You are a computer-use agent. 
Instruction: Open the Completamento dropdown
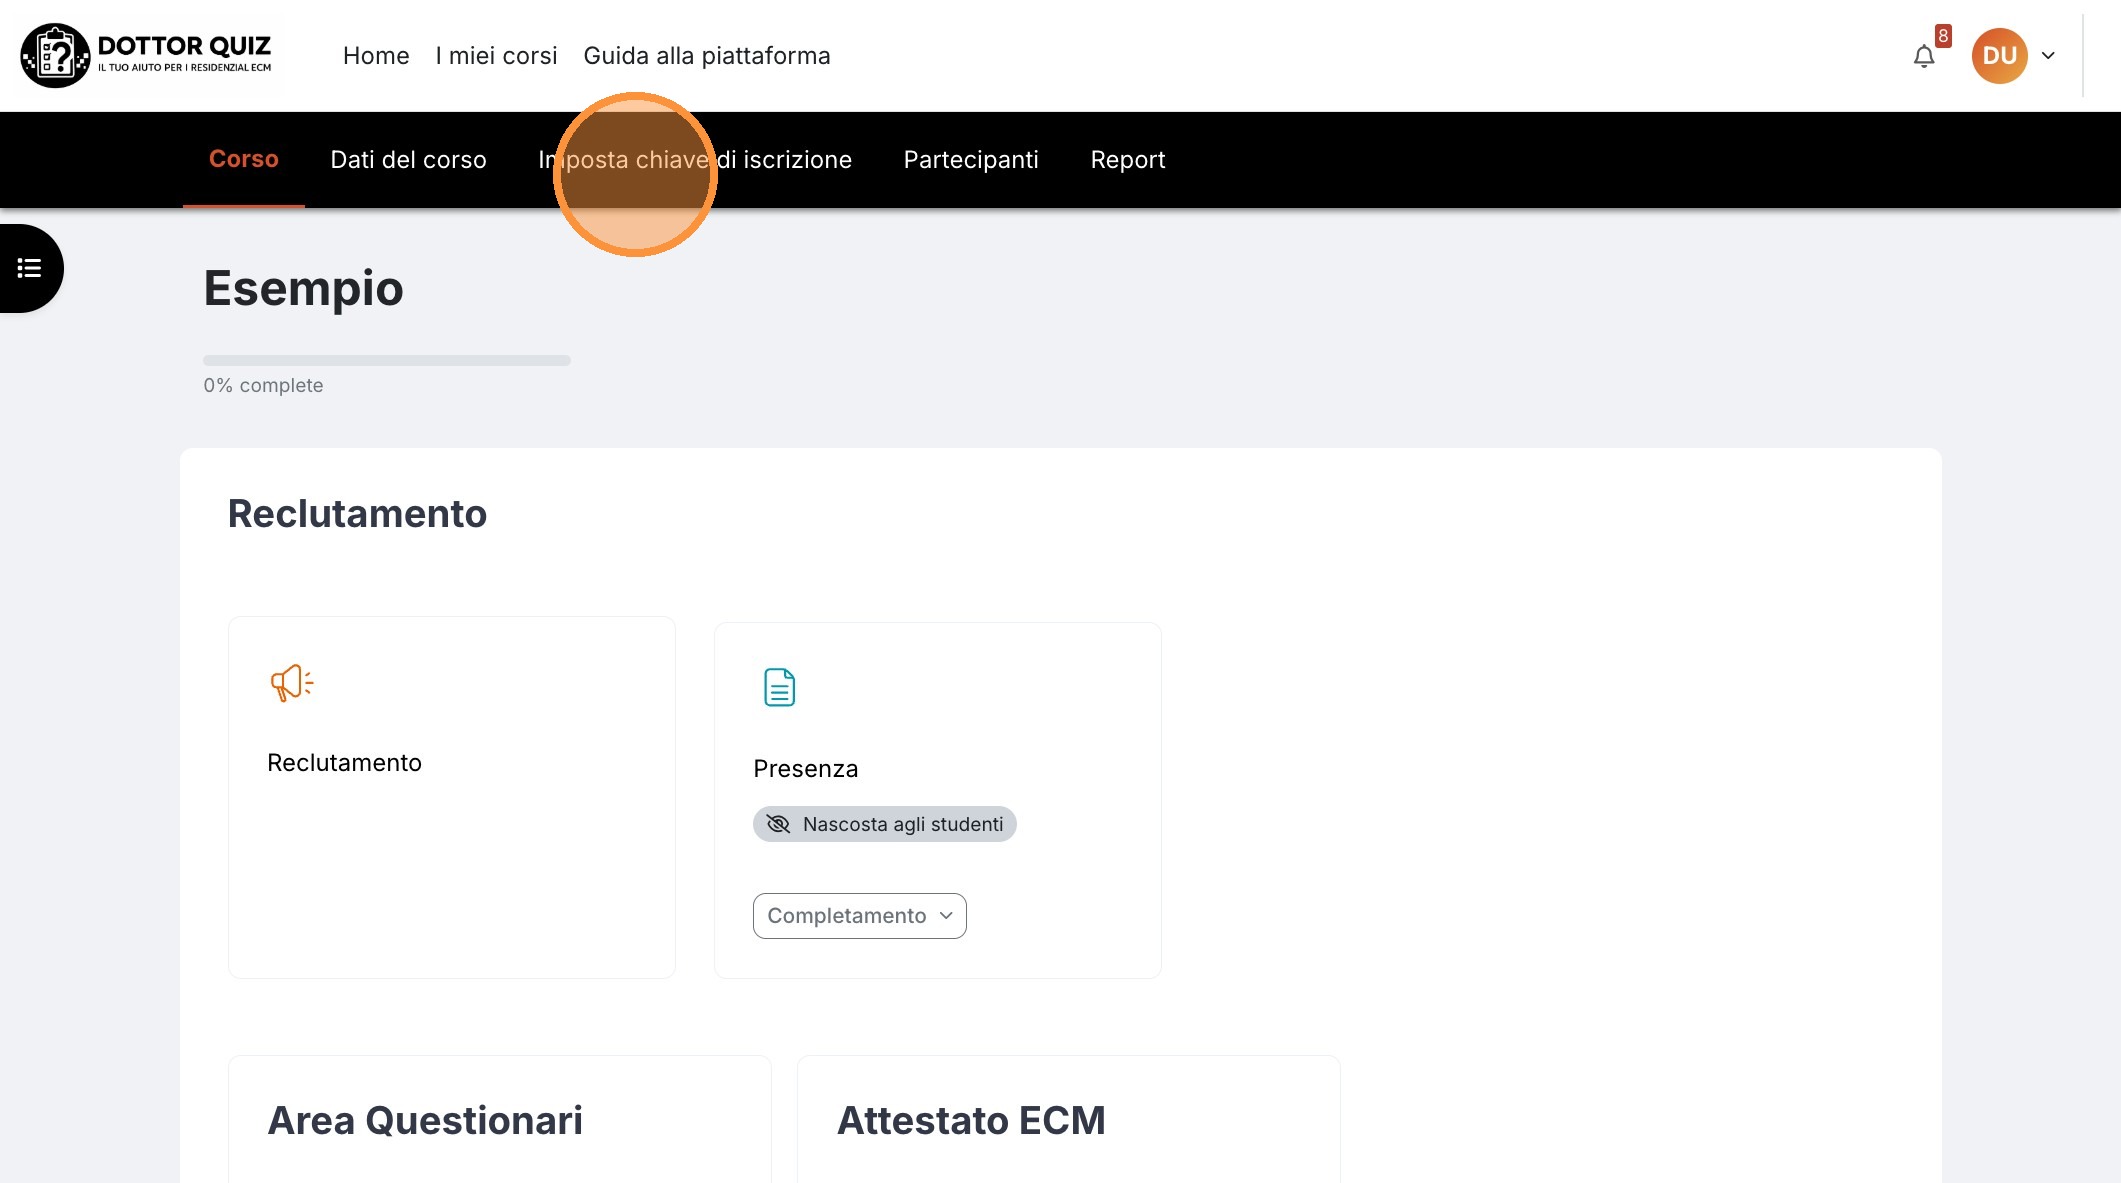tap(859, 916)
